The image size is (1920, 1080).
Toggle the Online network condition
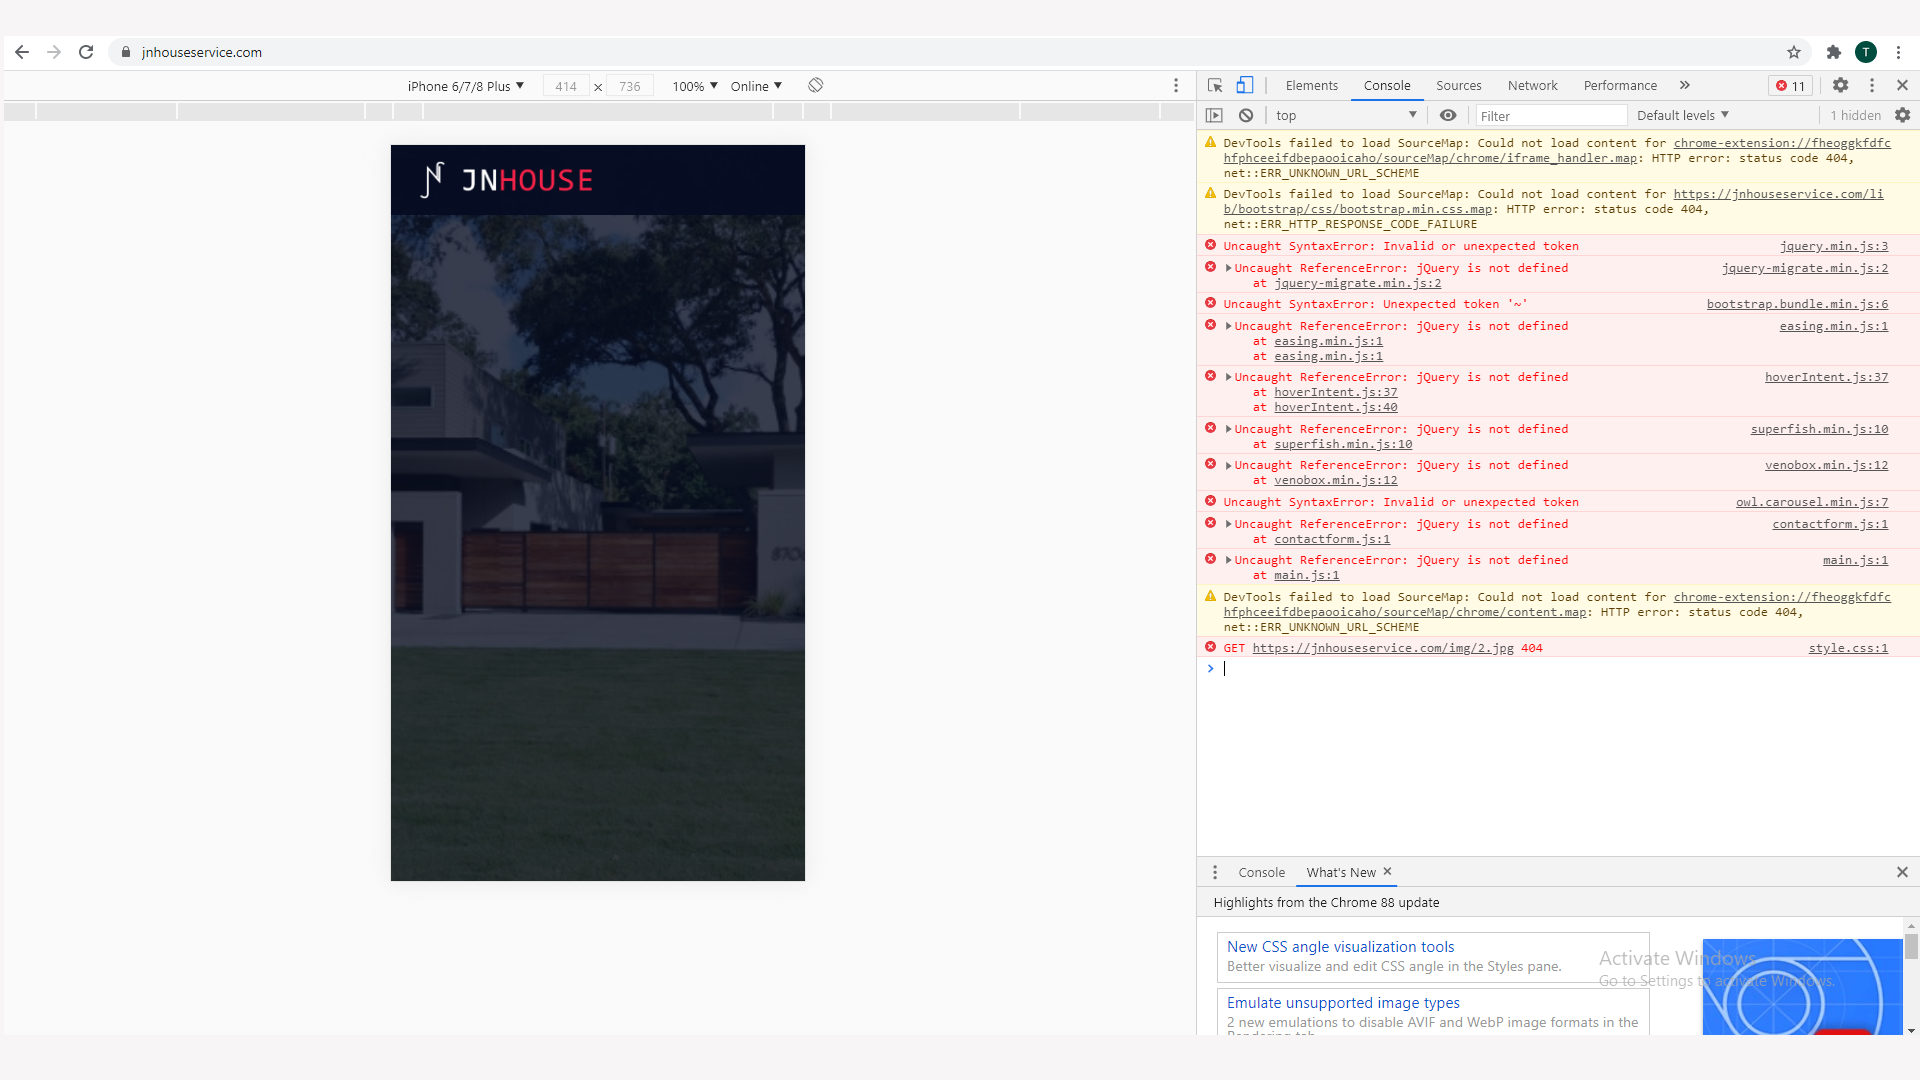point(757,86)
